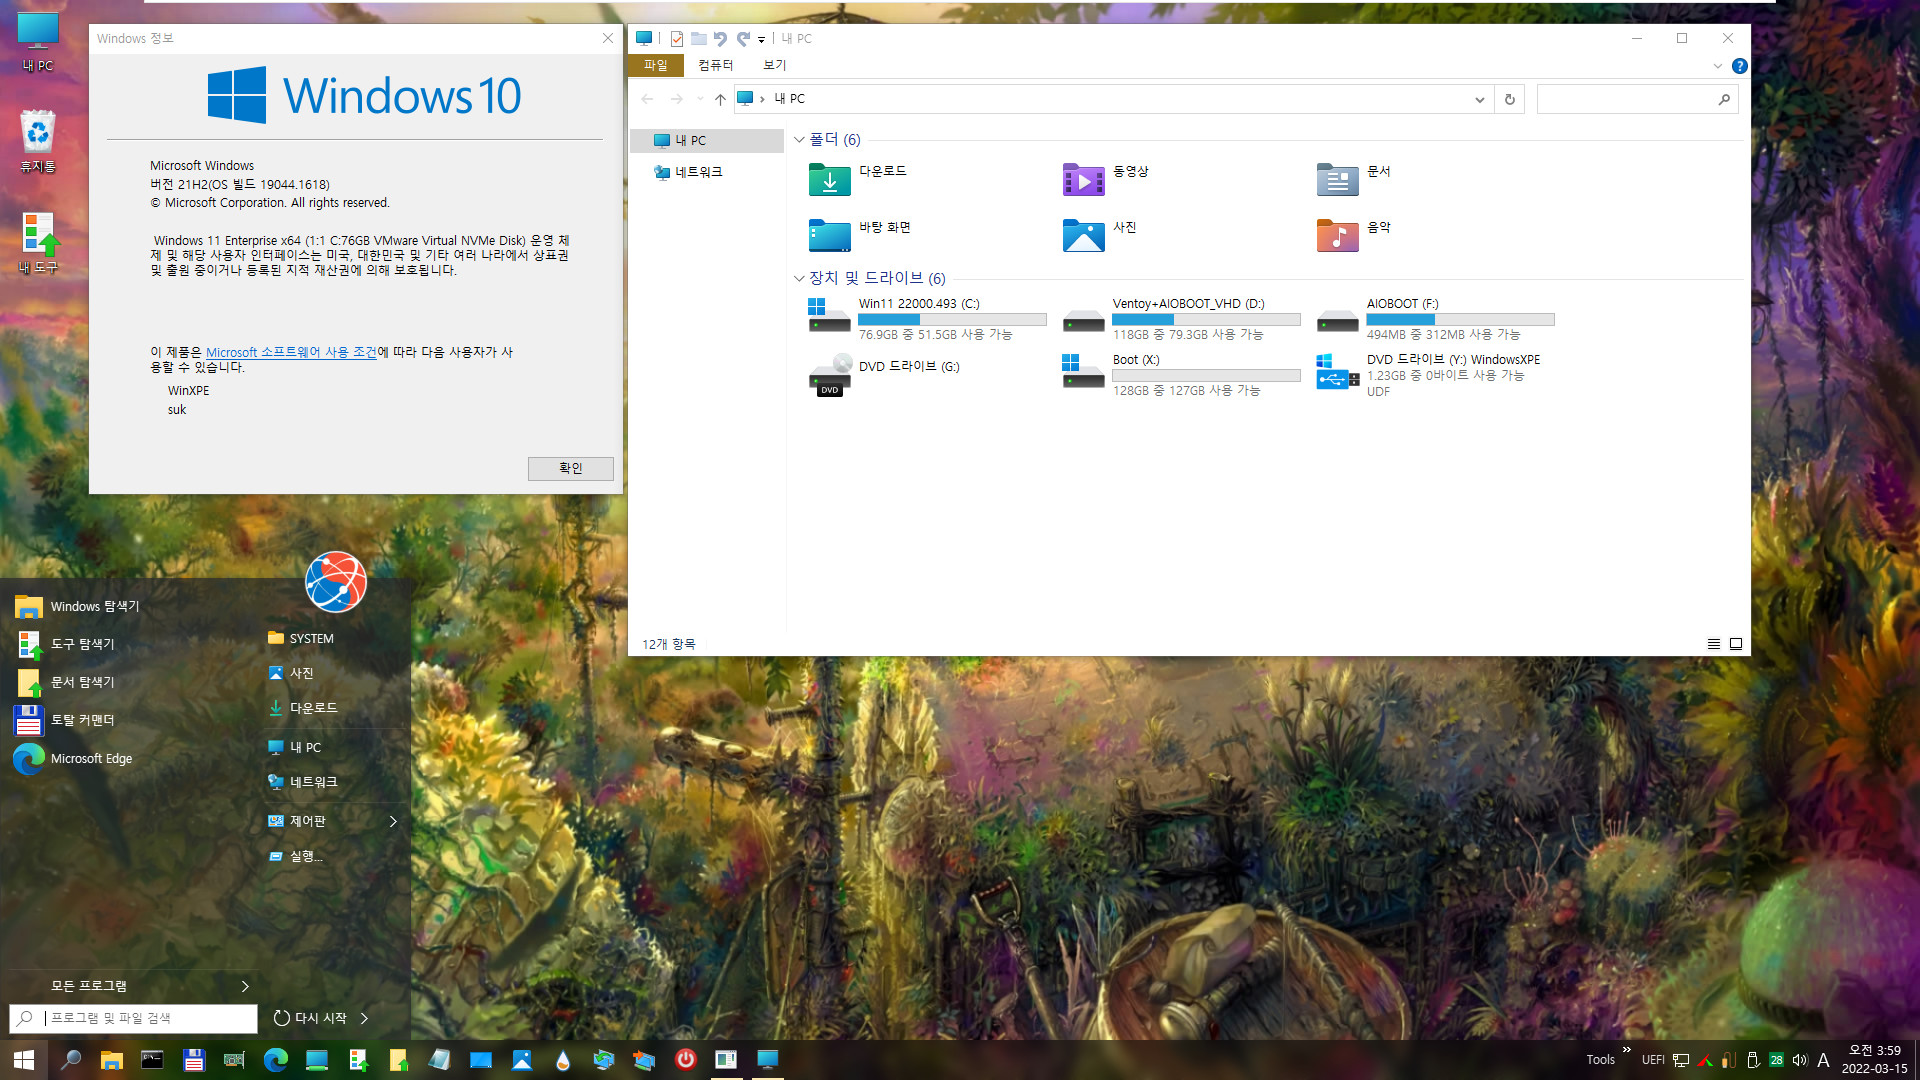Click the network card icon on the taskbar
1920x1080 pixels.
[234, 1060]
